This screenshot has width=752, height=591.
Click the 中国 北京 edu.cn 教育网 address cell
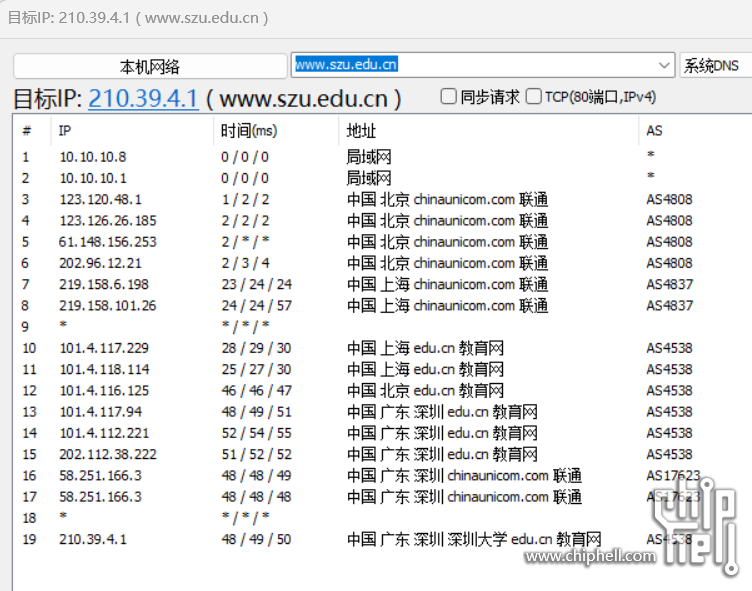click(x=425, y=390)
